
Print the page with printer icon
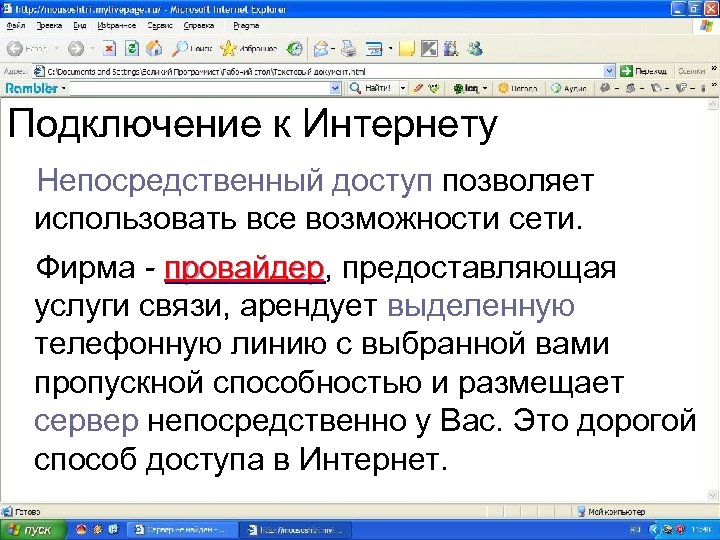[x=349, y=49]
